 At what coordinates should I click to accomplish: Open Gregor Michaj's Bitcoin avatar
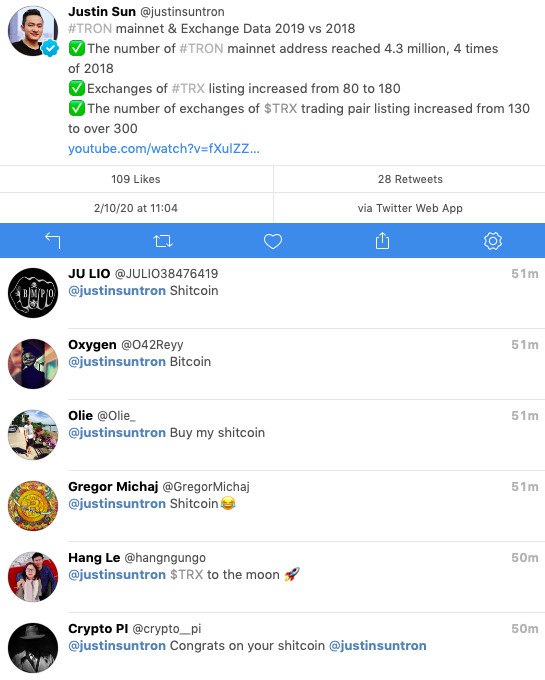(x=33, y=506)
